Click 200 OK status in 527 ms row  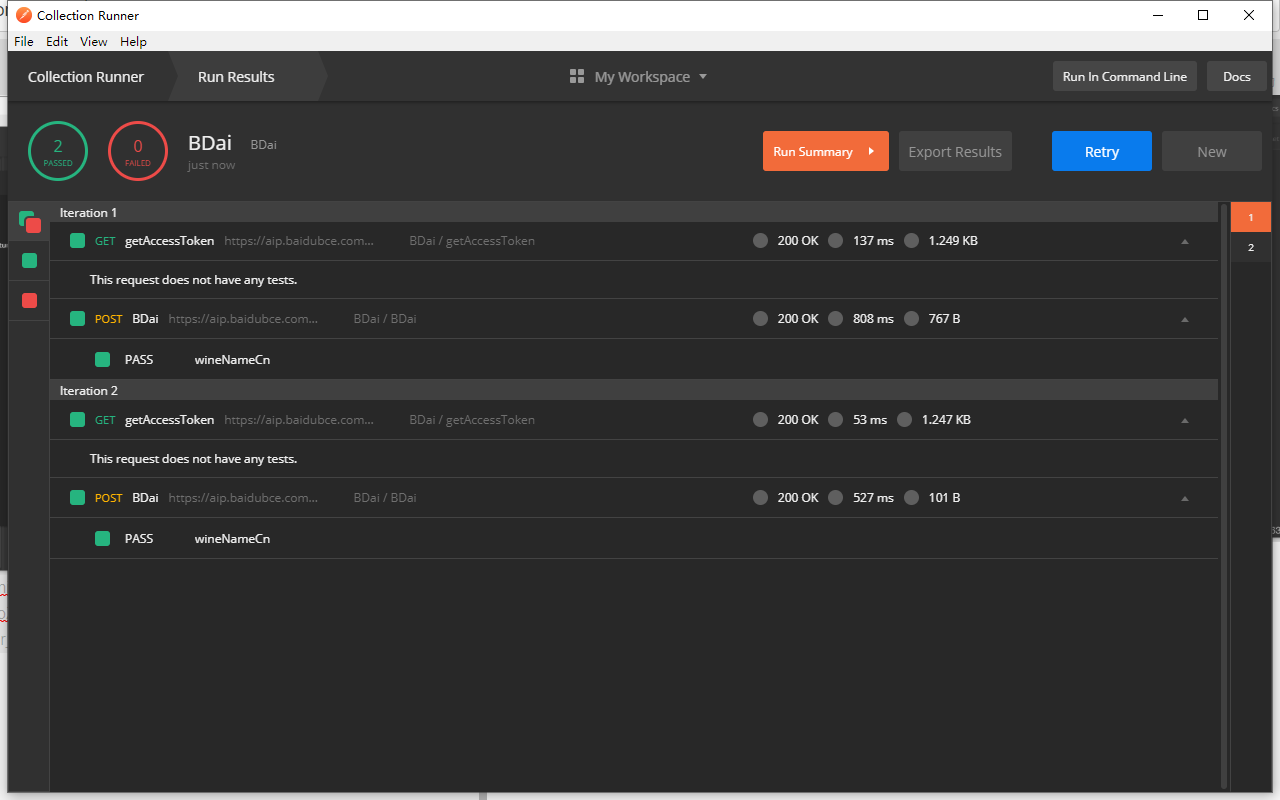coord(798,498)
